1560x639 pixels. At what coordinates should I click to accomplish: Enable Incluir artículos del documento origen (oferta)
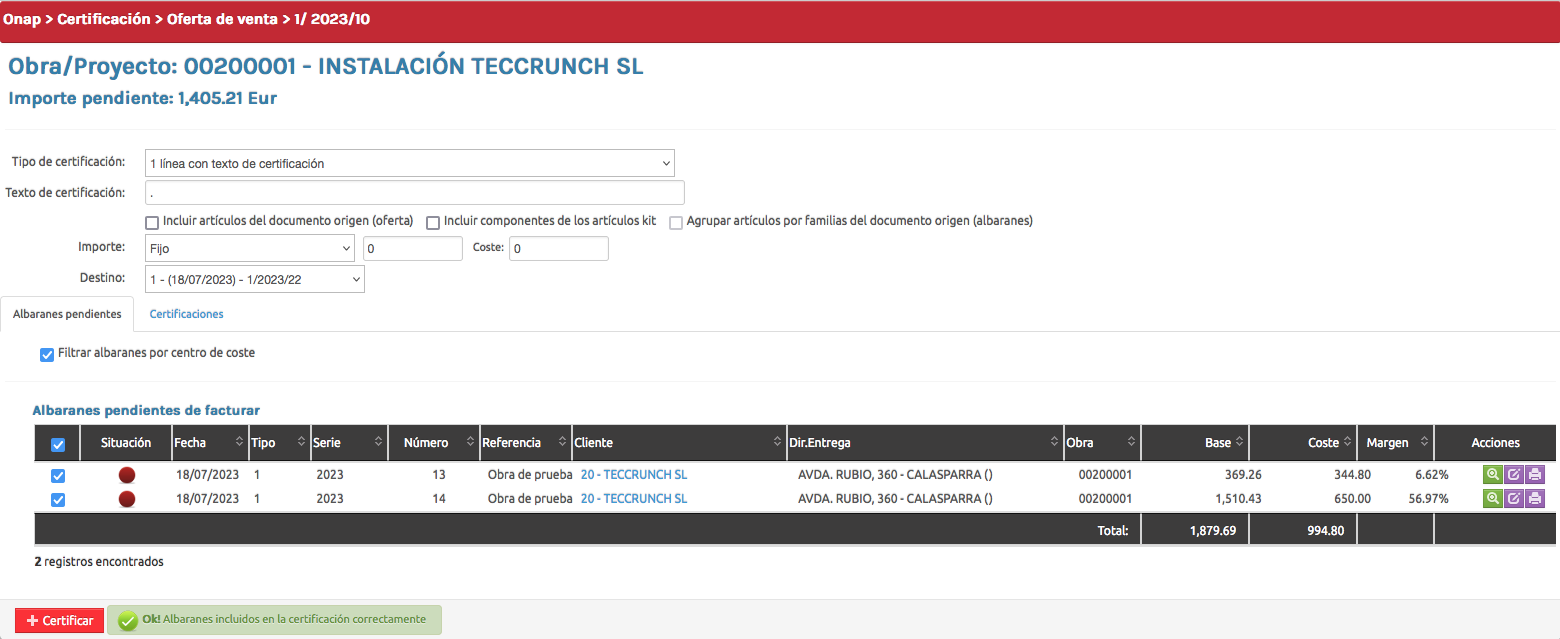[153, 222]
